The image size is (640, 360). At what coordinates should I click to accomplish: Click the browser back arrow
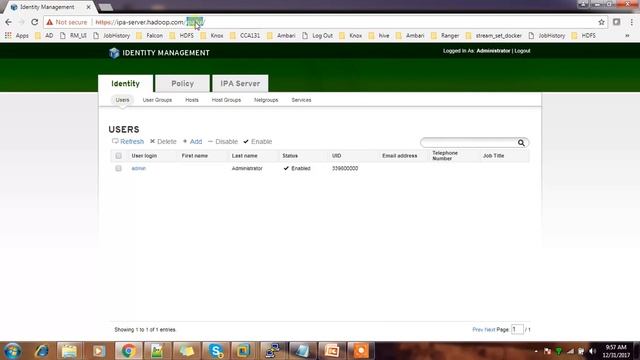click(9, 22)
